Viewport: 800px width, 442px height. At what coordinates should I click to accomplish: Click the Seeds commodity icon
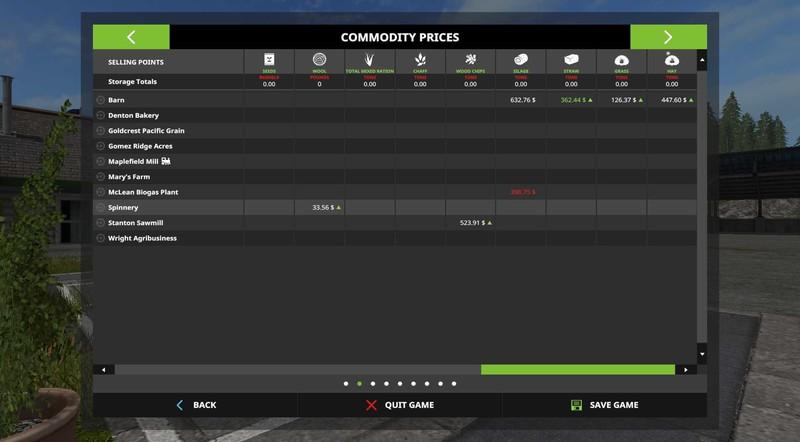pyautogui.click(x=269, y=60)
